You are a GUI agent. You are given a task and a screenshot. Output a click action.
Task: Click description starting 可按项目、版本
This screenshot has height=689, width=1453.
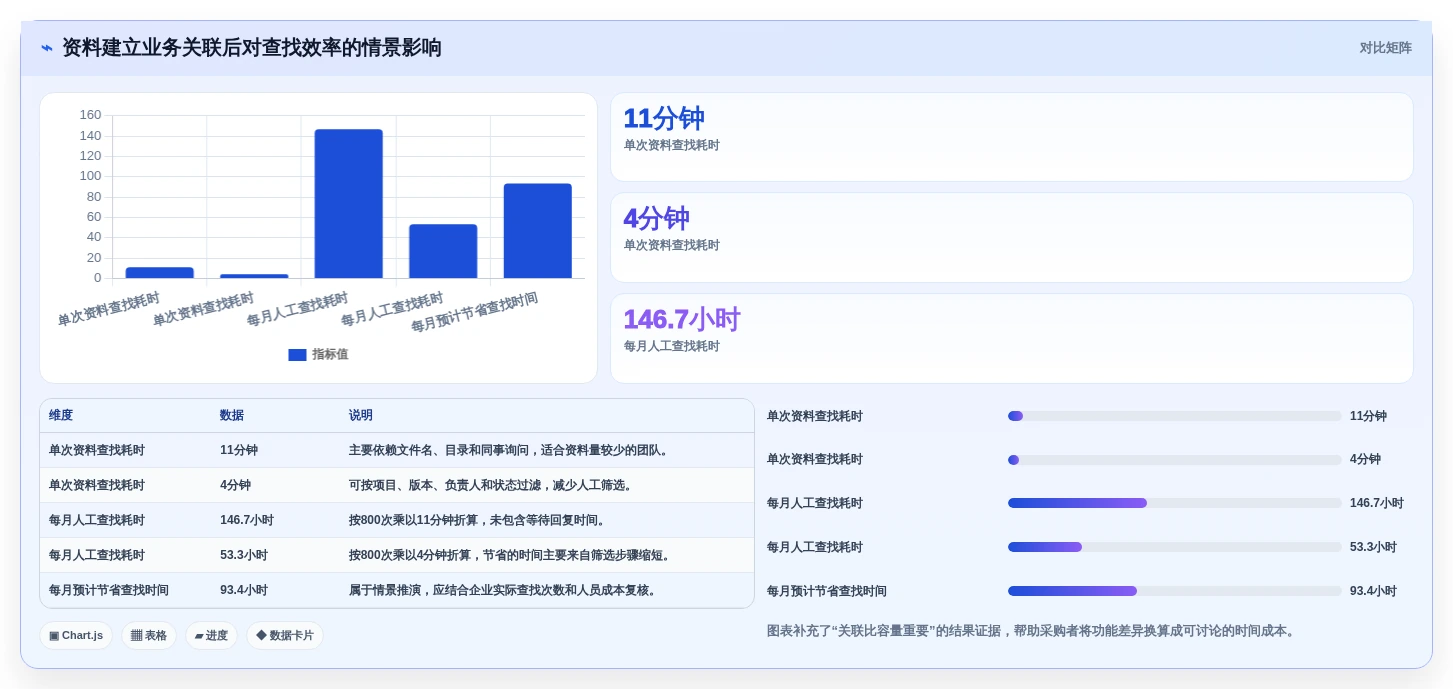tap(492, 486)
